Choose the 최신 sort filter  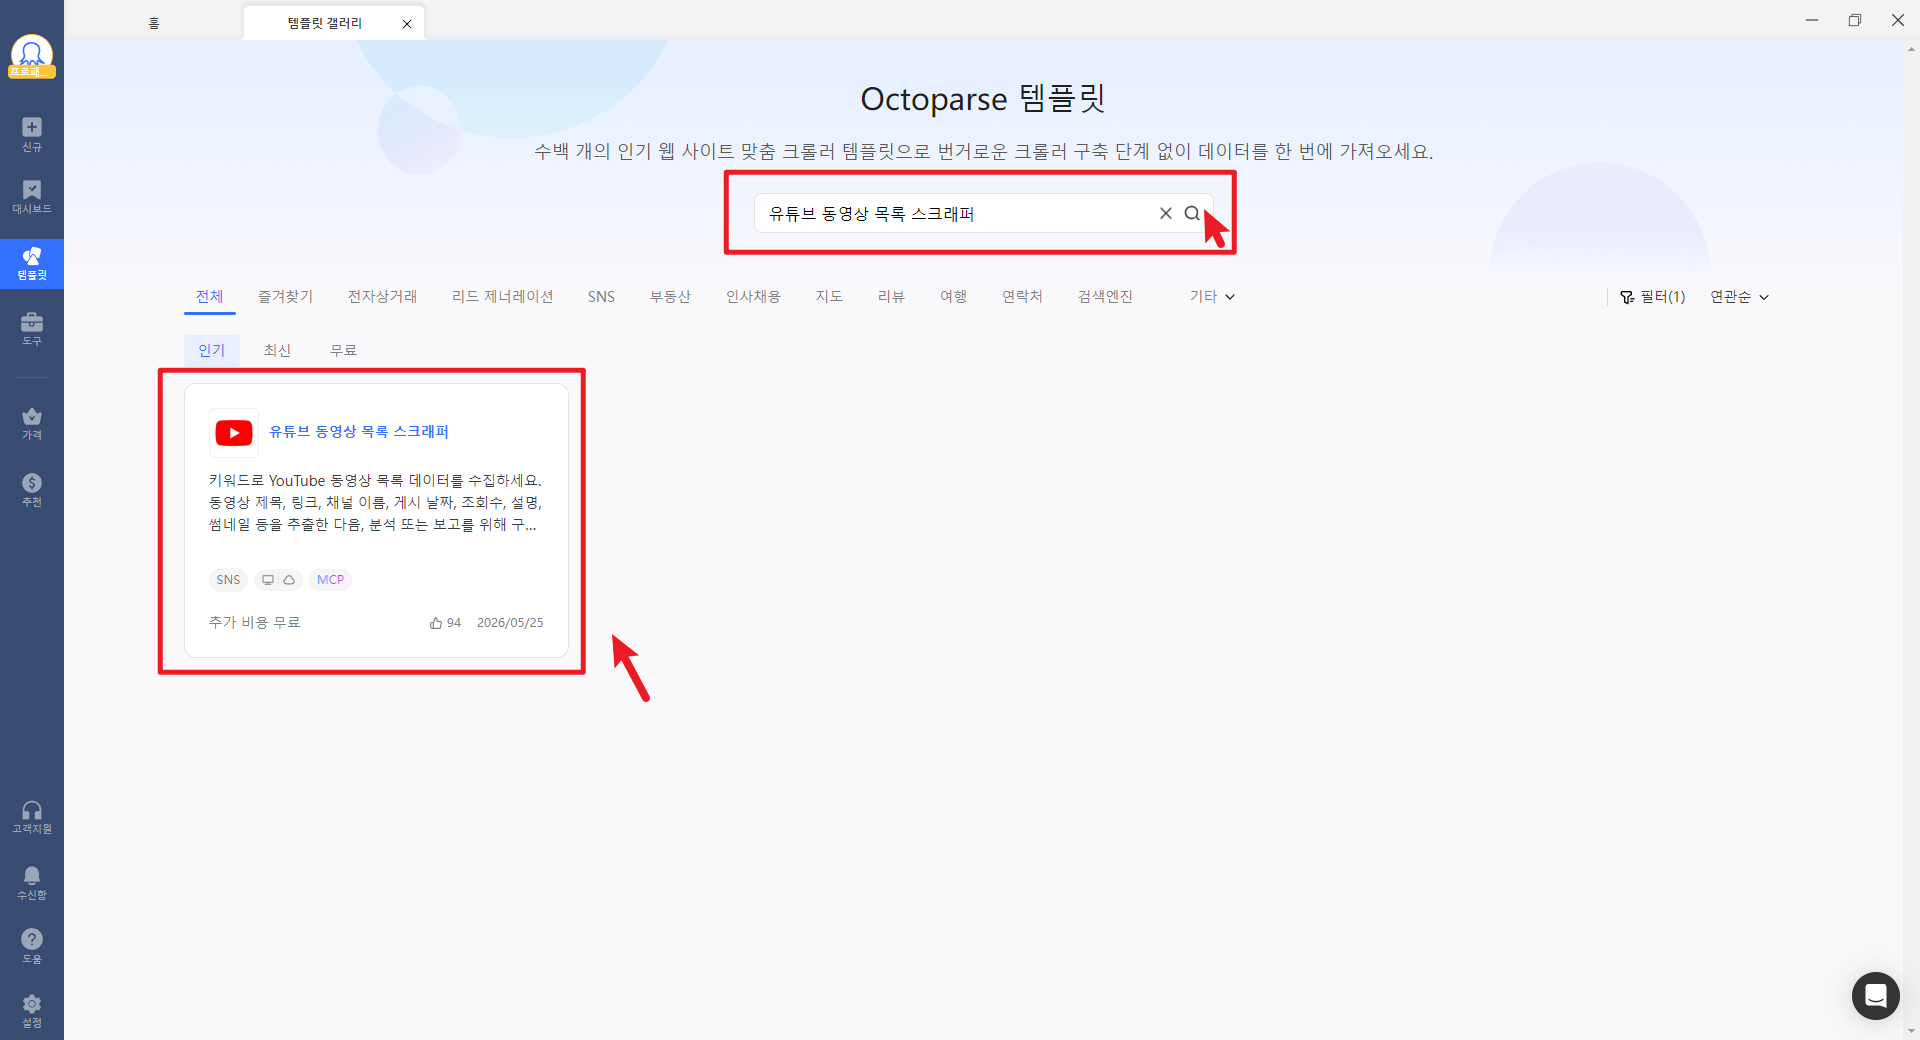pyautogui.click(x=277, y=350)
